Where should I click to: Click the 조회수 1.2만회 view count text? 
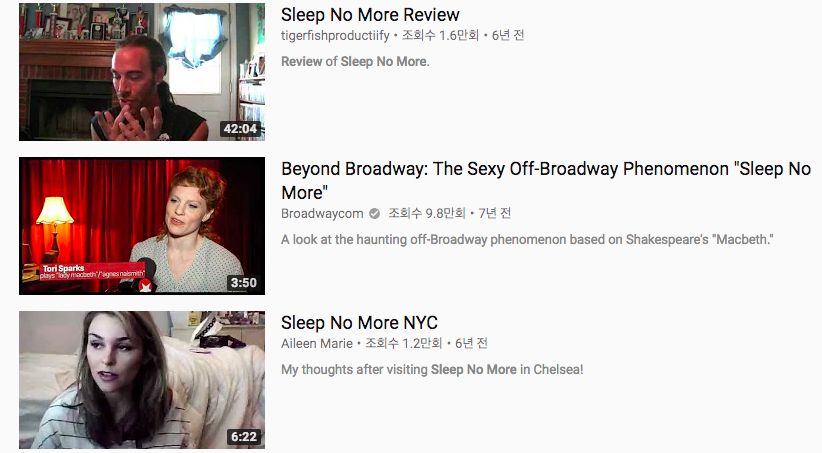click(404, 343)
